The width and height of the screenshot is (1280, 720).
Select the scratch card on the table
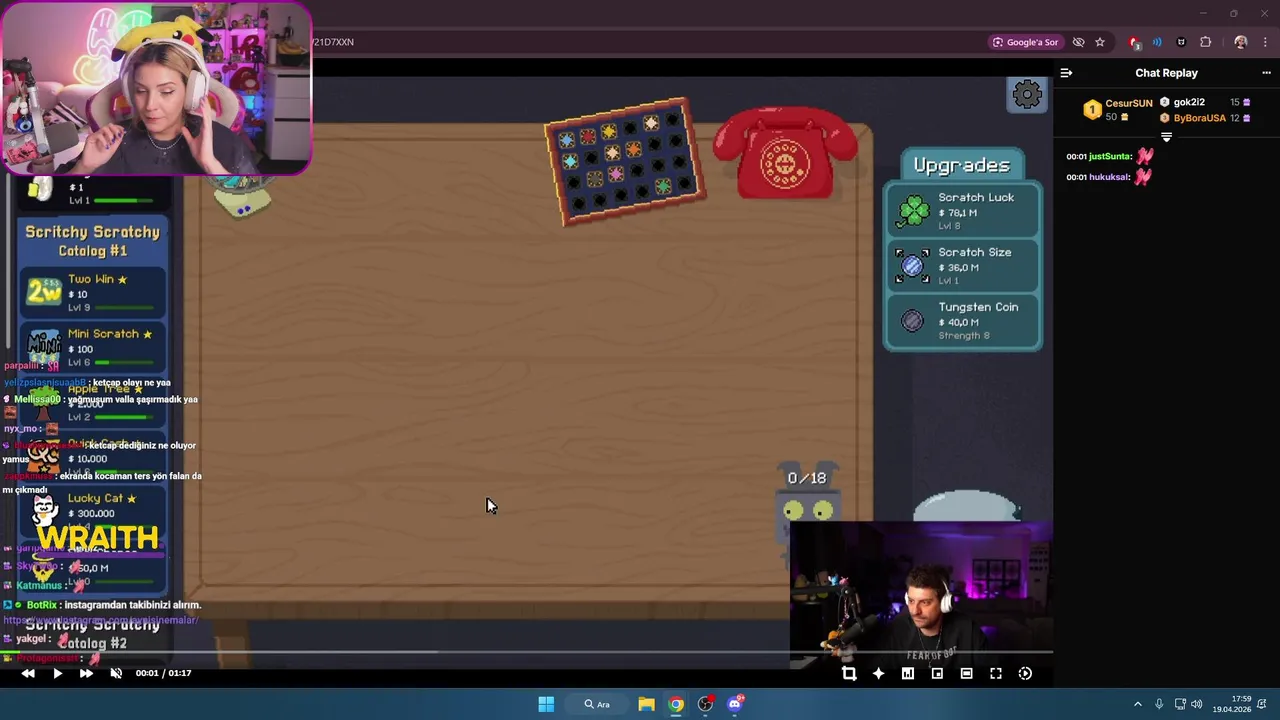click(625, 160)
